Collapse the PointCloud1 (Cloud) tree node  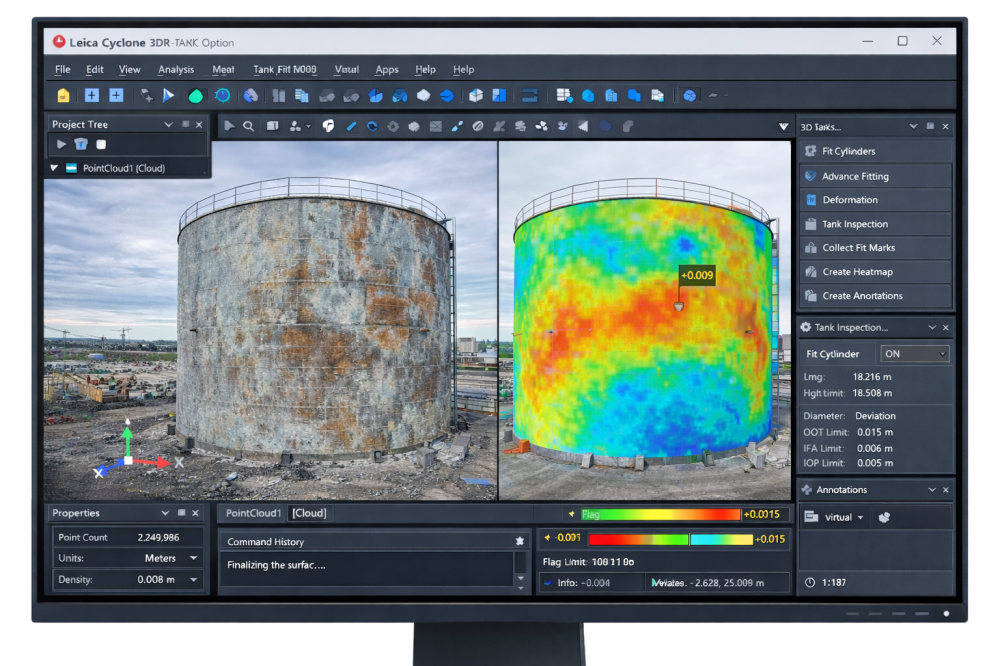54,168
